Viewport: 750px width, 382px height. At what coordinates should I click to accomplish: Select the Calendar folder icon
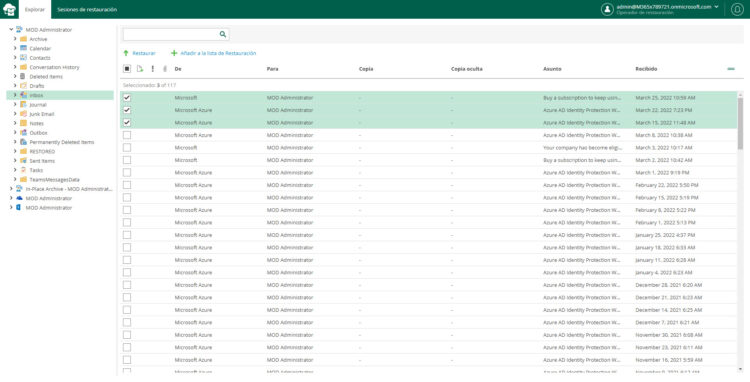tap(23, 48)
